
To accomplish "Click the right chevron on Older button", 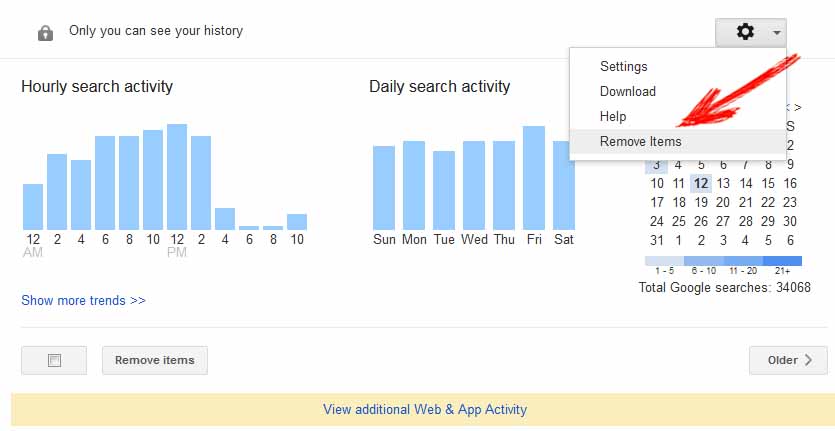I will pyautogui.click(x=809, y=360).
